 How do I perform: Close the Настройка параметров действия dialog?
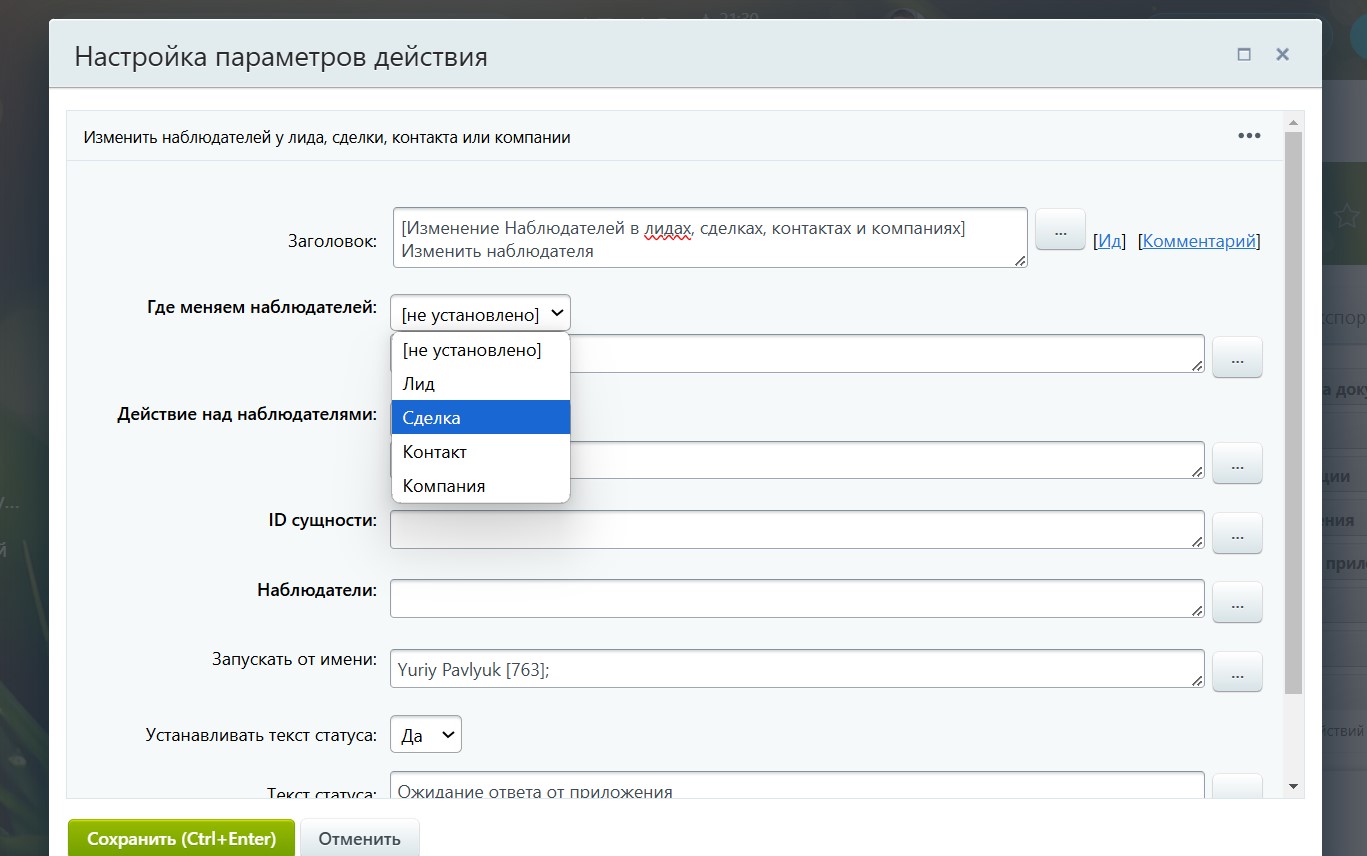pyautogui.click(x=1282, y=55)
